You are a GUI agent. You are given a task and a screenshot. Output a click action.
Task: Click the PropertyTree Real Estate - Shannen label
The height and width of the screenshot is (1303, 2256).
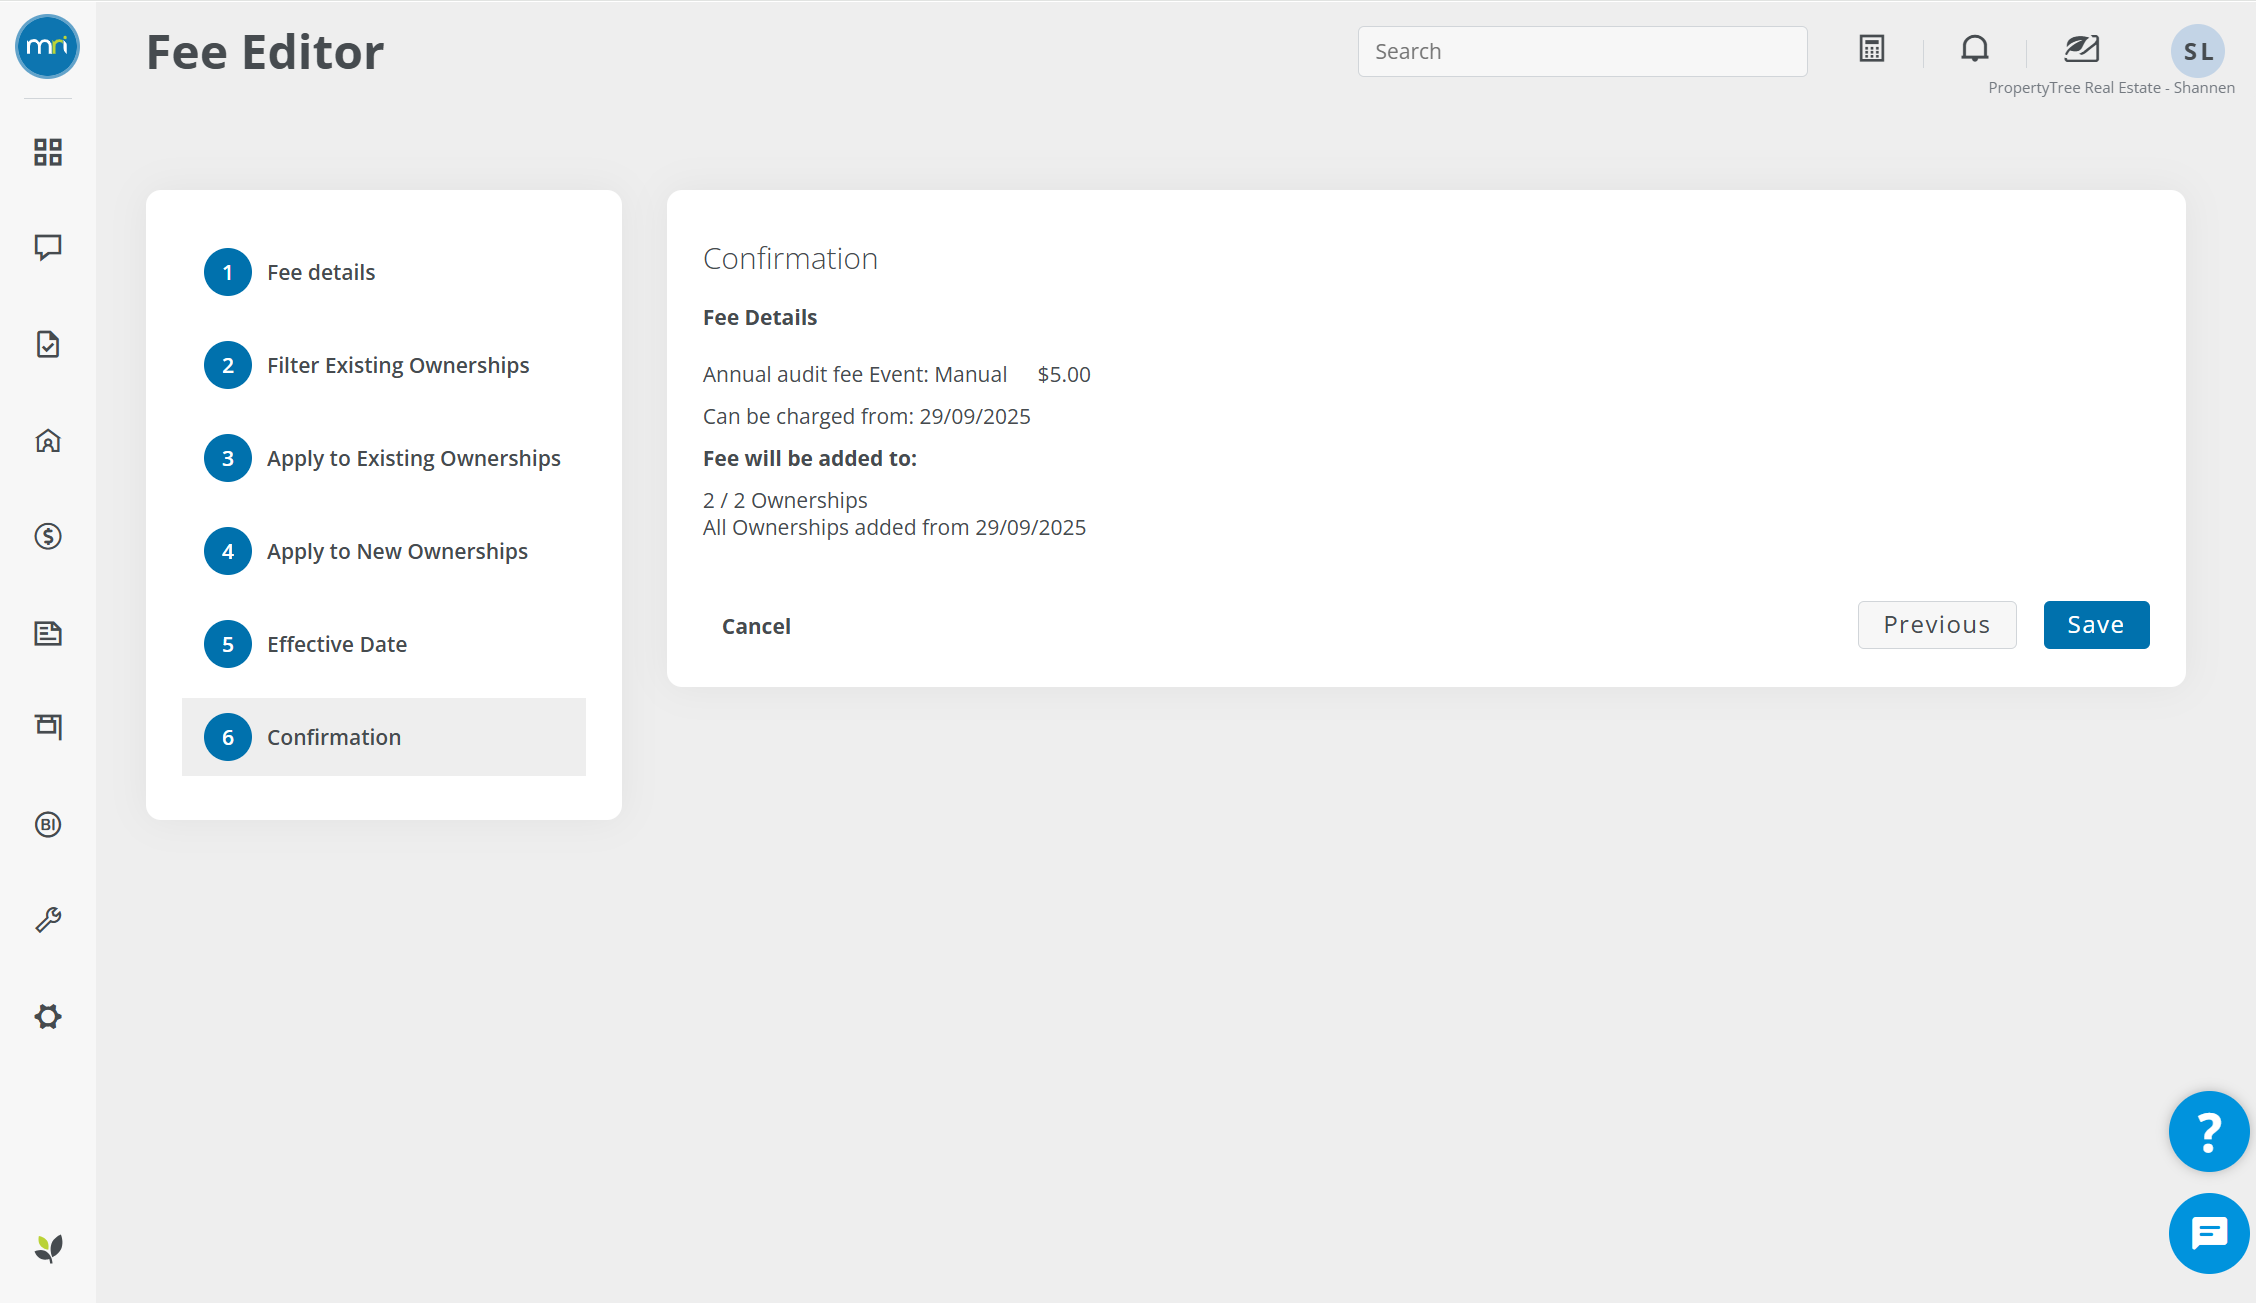[2111, 88]
